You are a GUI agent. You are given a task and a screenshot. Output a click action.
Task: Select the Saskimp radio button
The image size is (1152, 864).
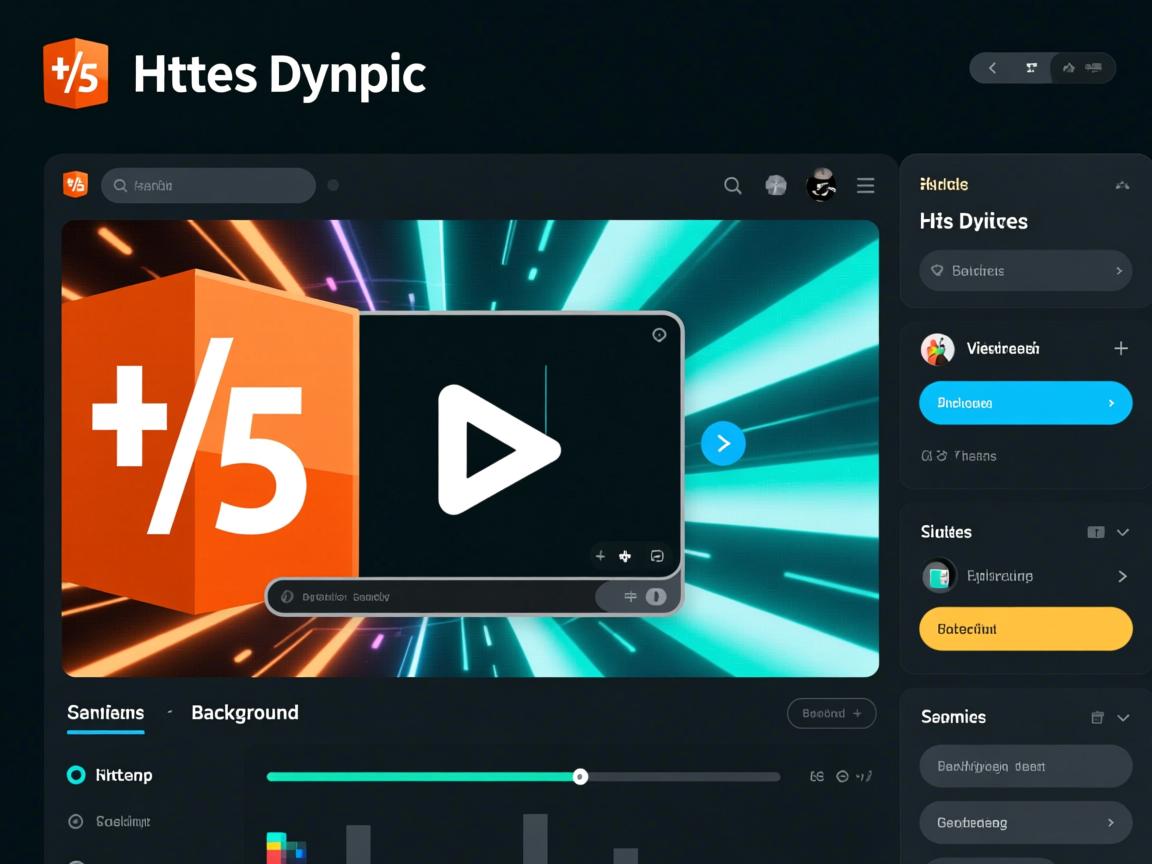[x=76, y=821]
